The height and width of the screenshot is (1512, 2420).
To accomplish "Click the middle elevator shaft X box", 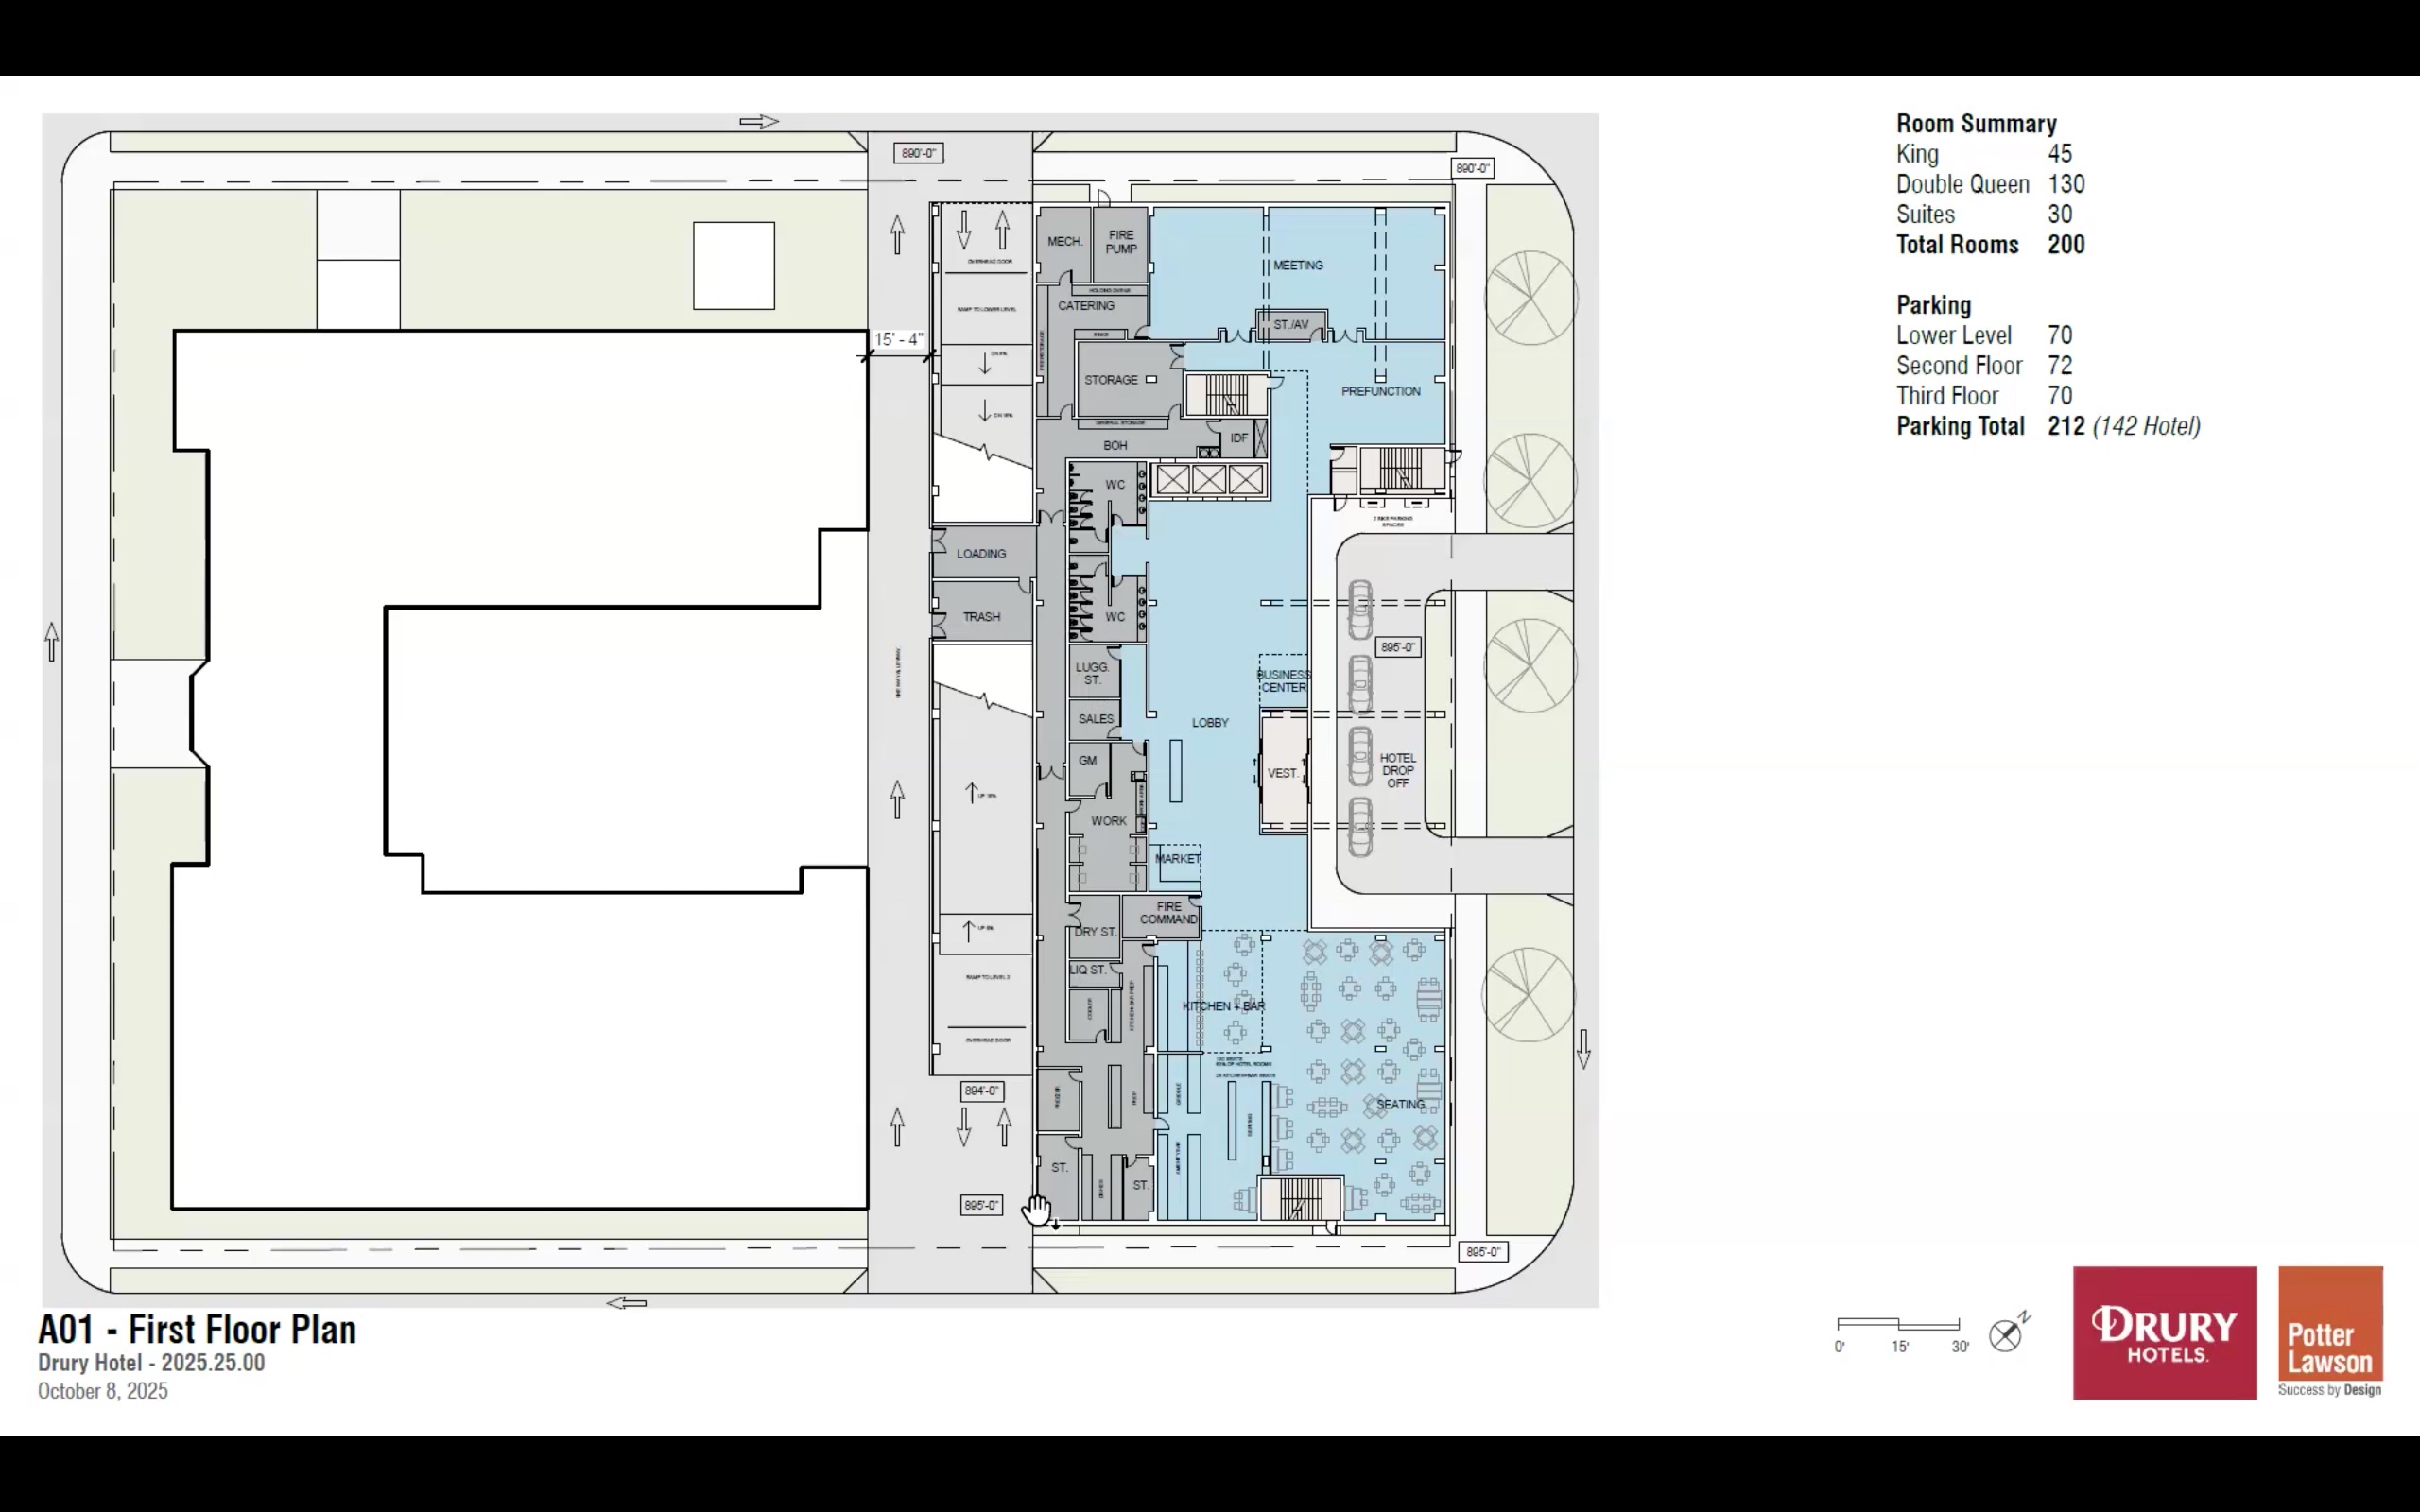I will tap(1209, 480).
